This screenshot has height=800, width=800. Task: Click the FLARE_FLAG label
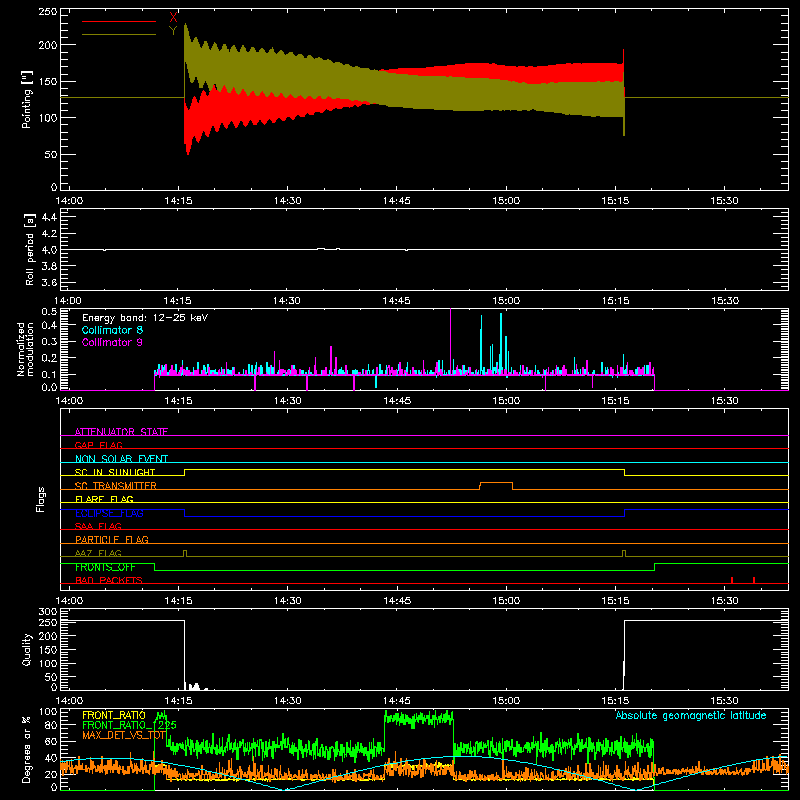click(x=104, y=499)
